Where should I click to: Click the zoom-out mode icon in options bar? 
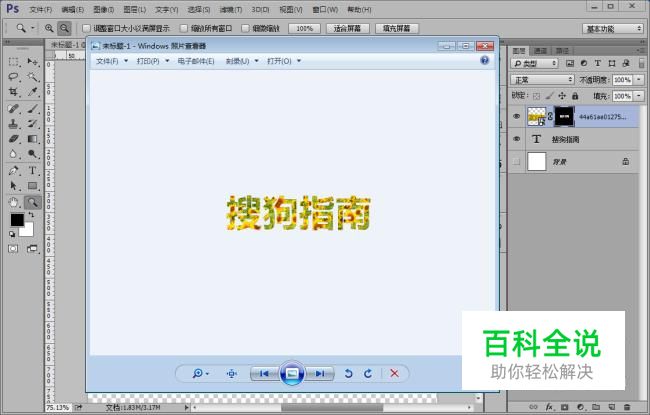pos(64,28)
